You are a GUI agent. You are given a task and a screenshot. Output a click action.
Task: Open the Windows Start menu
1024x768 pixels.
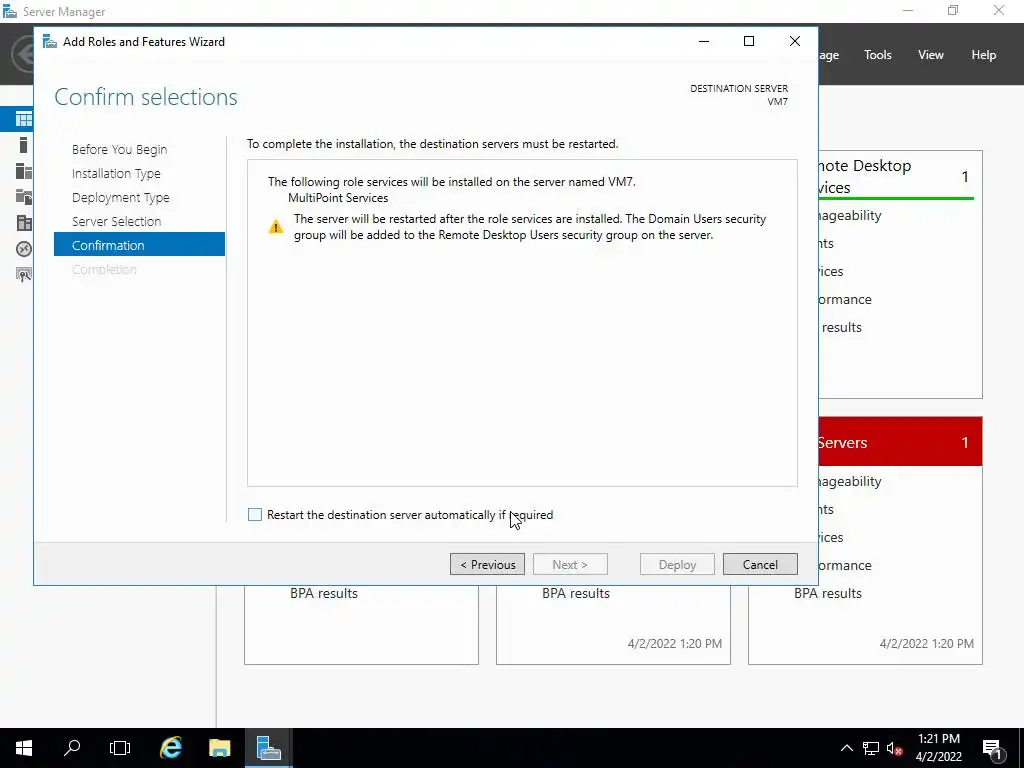[x=24, y=748]
